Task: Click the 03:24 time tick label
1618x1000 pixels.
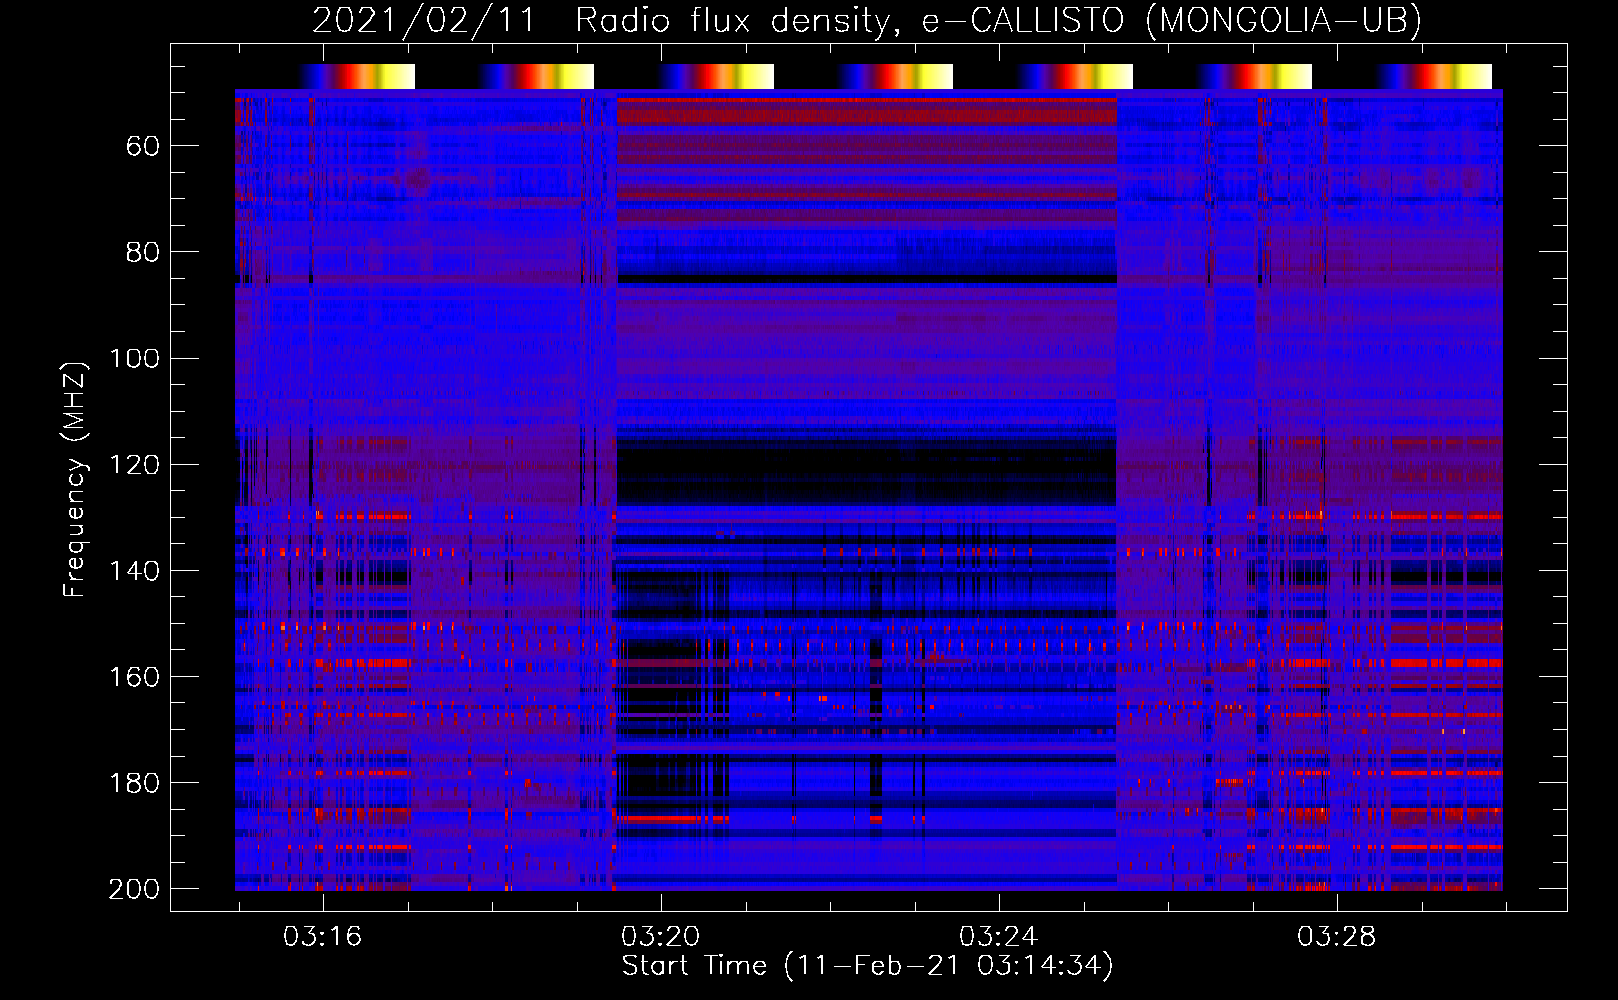Action: tap(998, 937)
